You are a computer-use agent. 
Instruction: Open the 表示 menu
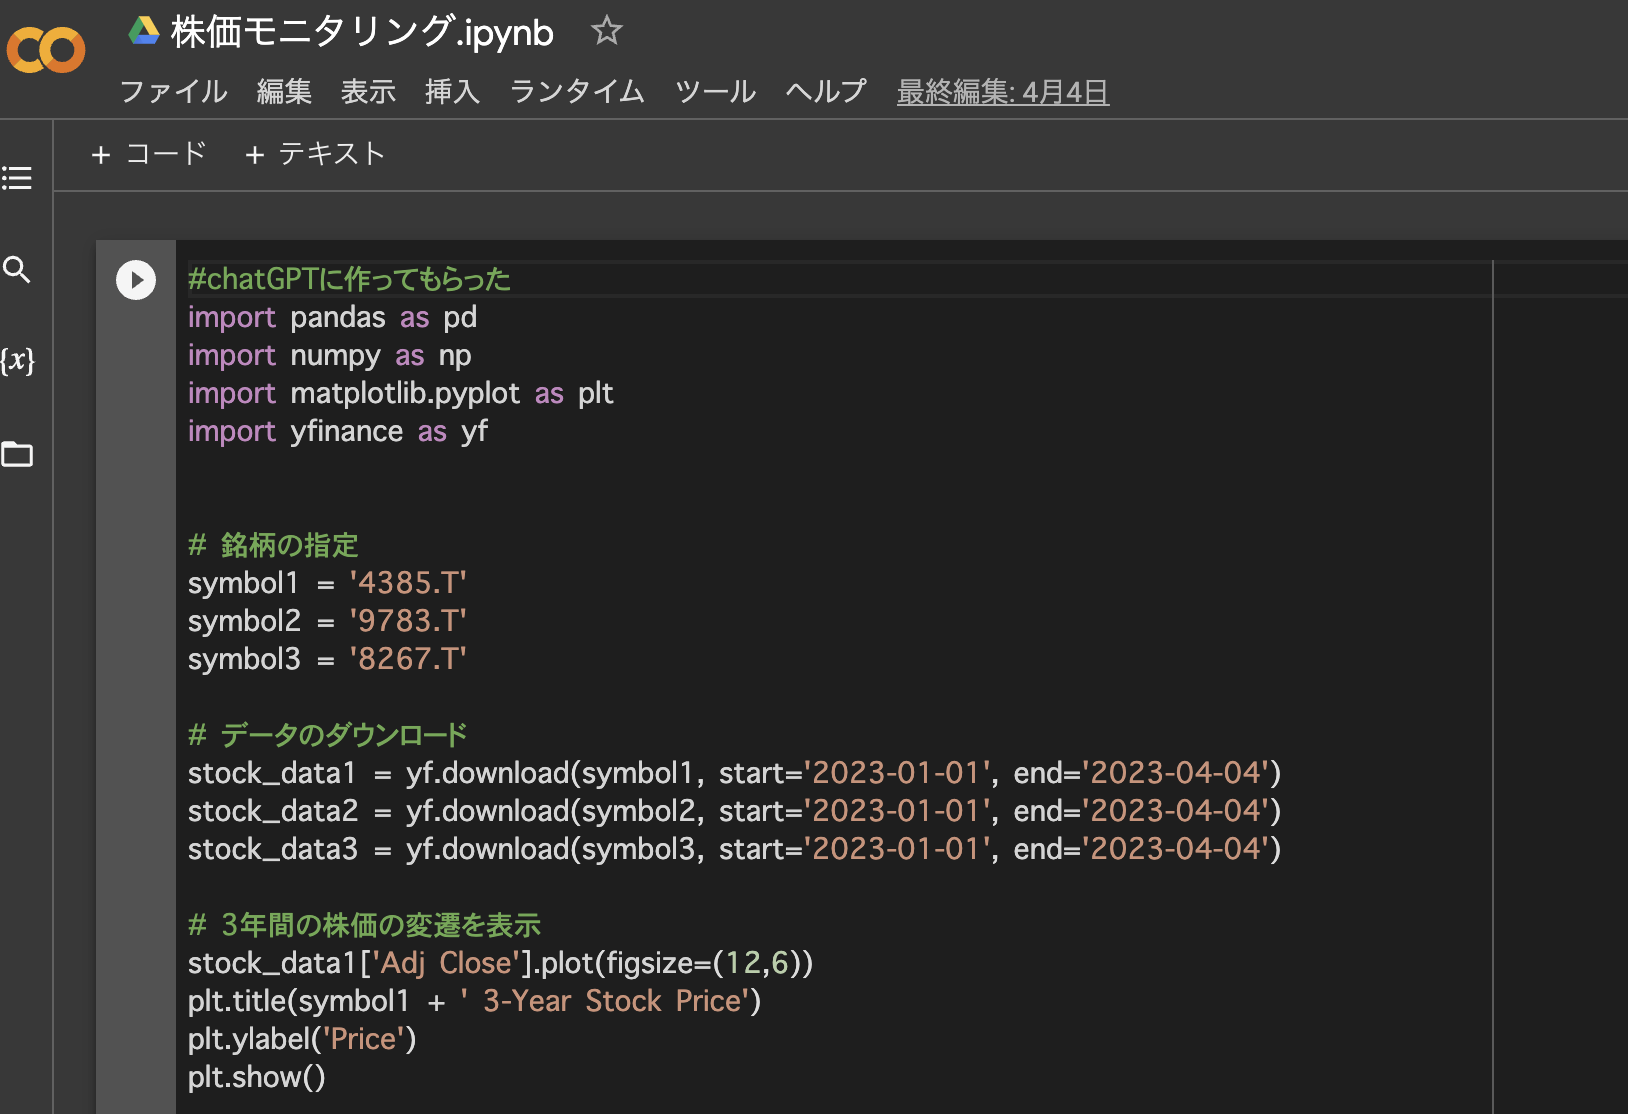tap(368, 92)
